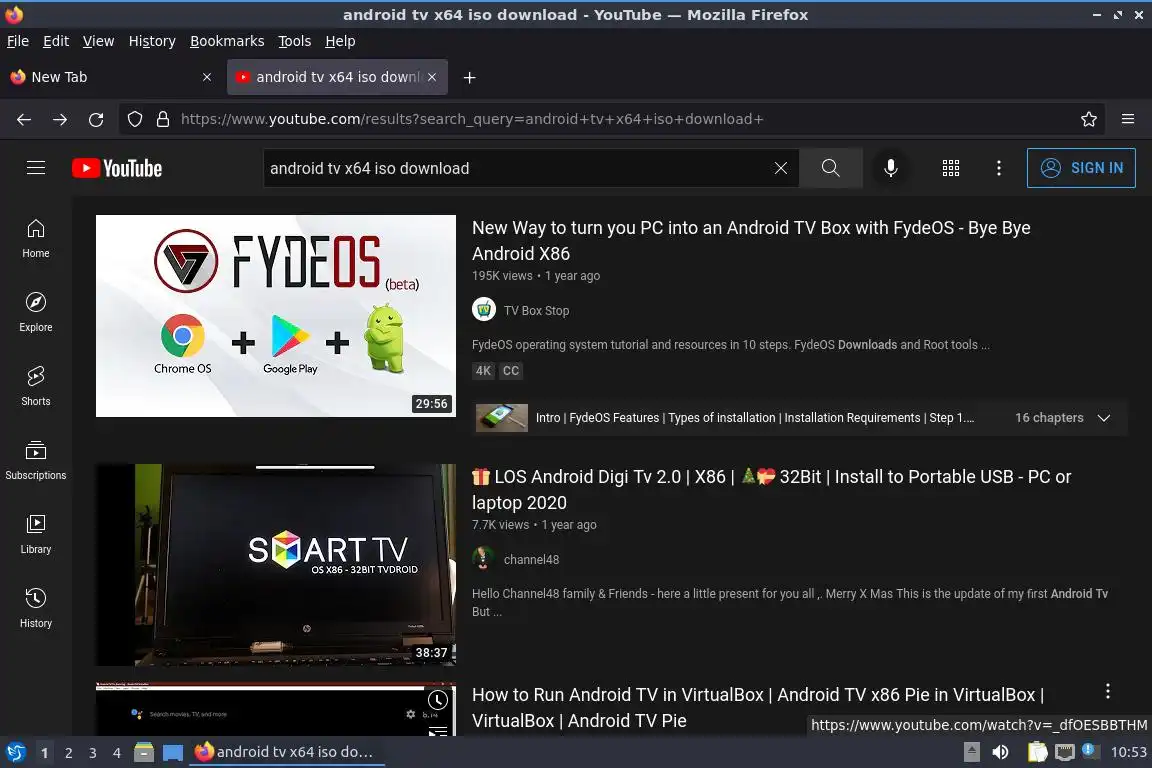The width and height of the screenshot is (1152, 768).
Task: Open the taskbar start menu icon
Action: (x=15, y=753)
